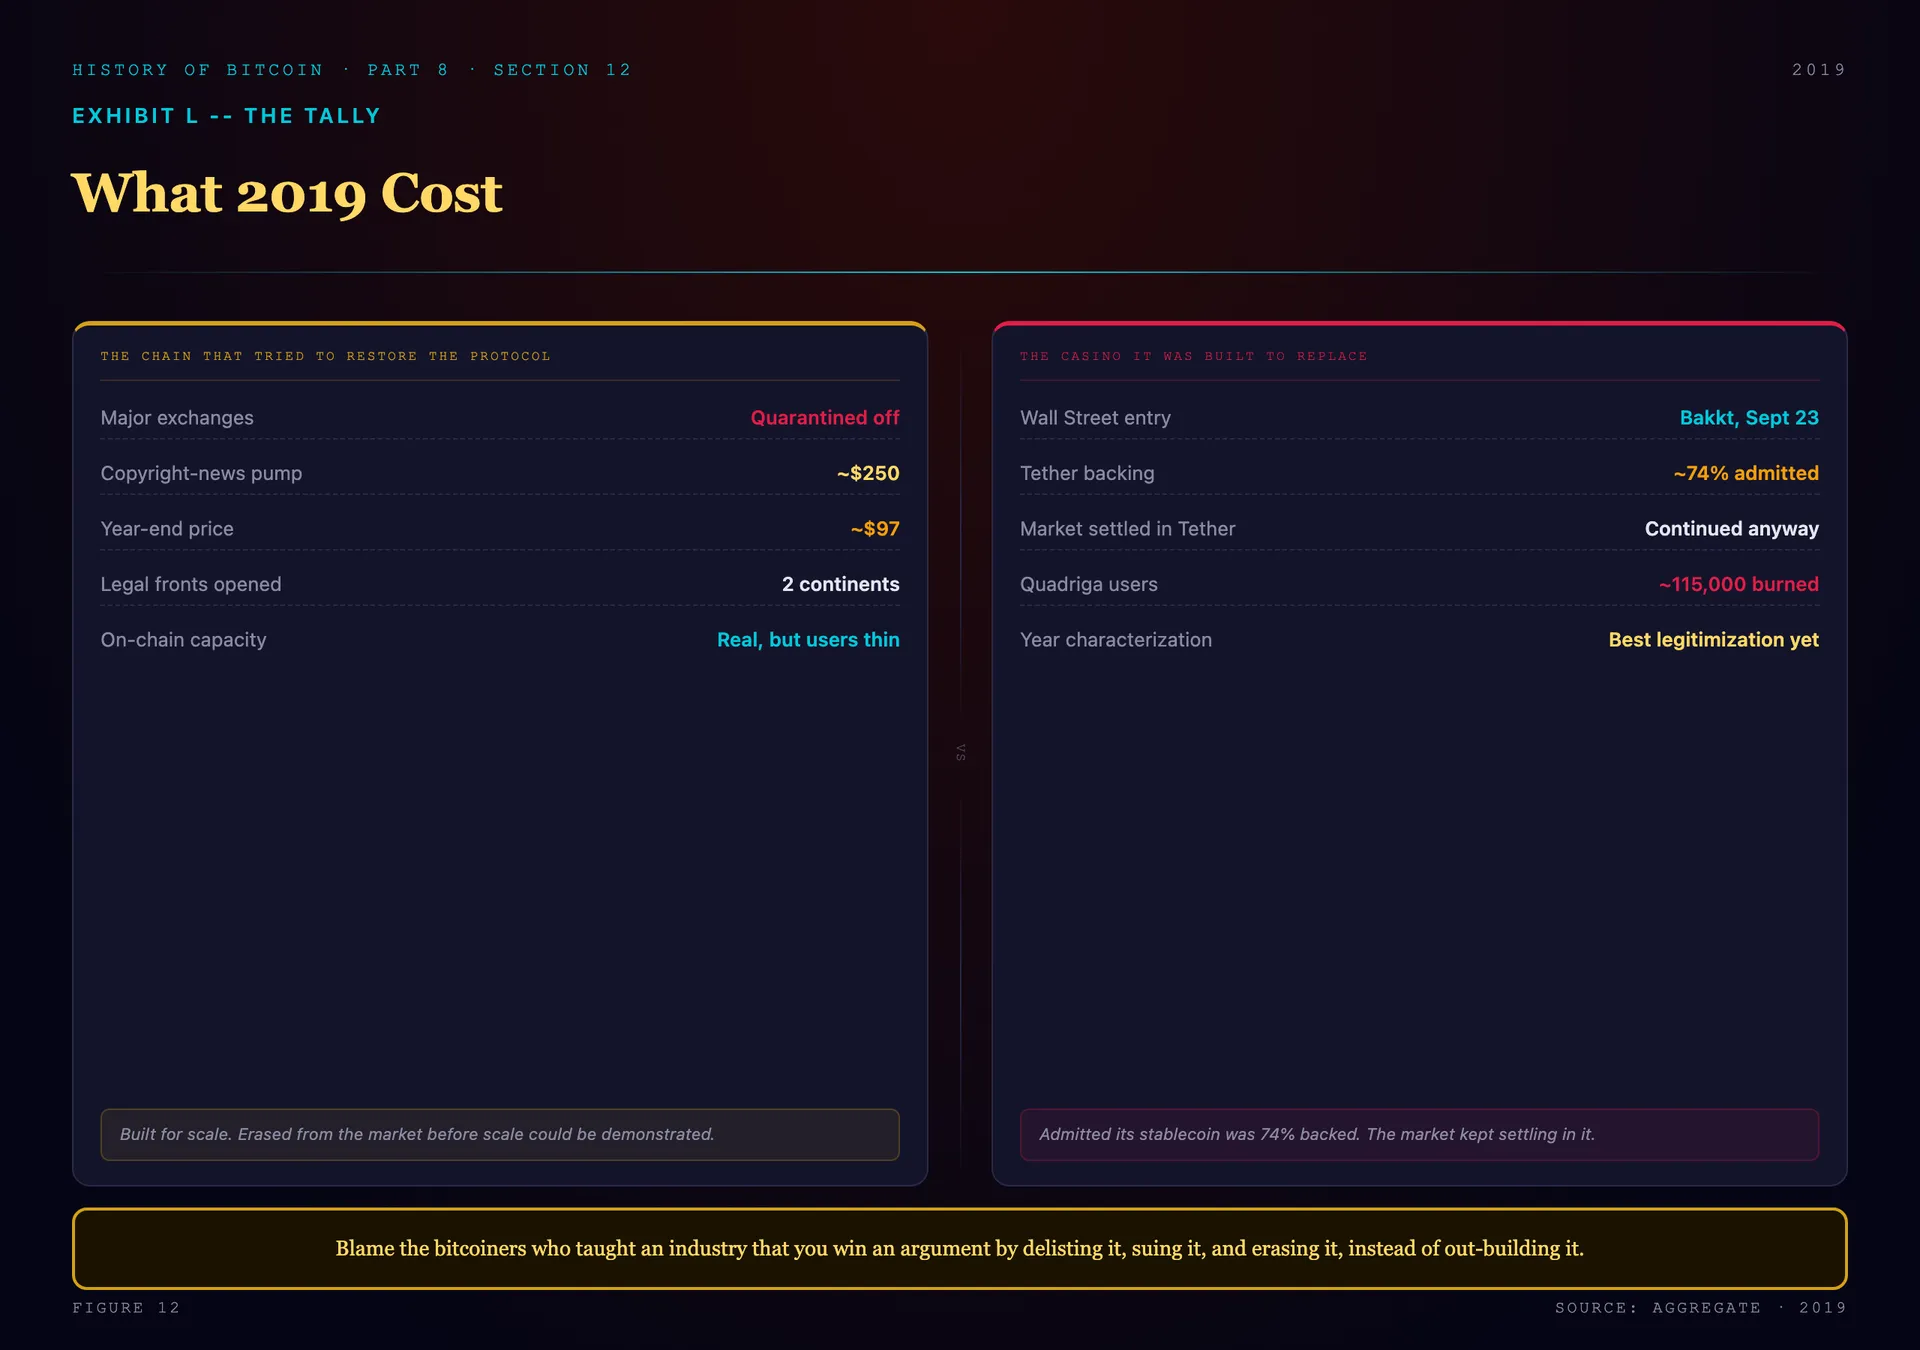The image size is (1920, 1350).
Task: Click the 'Best legitimization yet' value
Action: tap(1714, 640)
